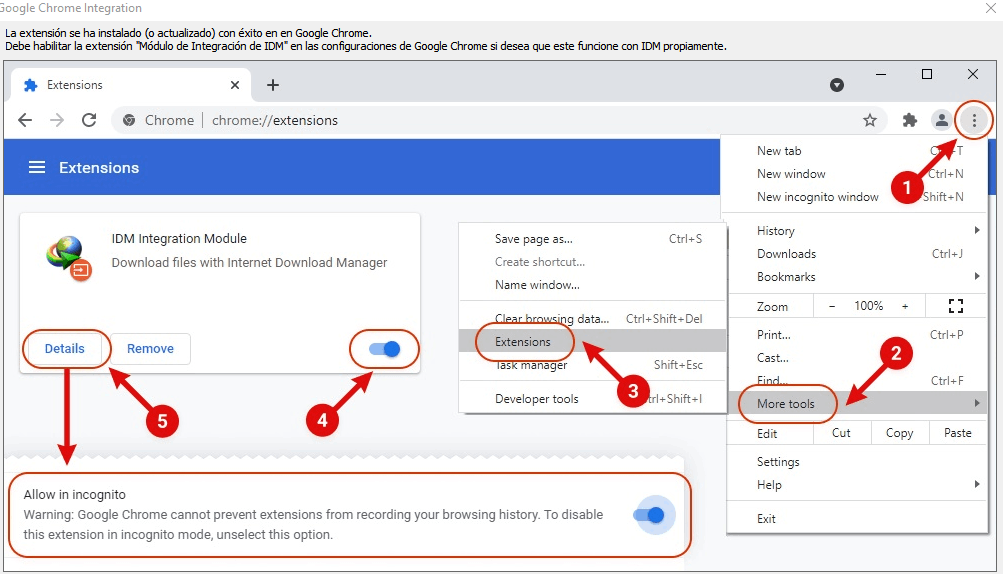Bookmark page with star icon
Screen dimensions: 1003x574
[869, 120]
